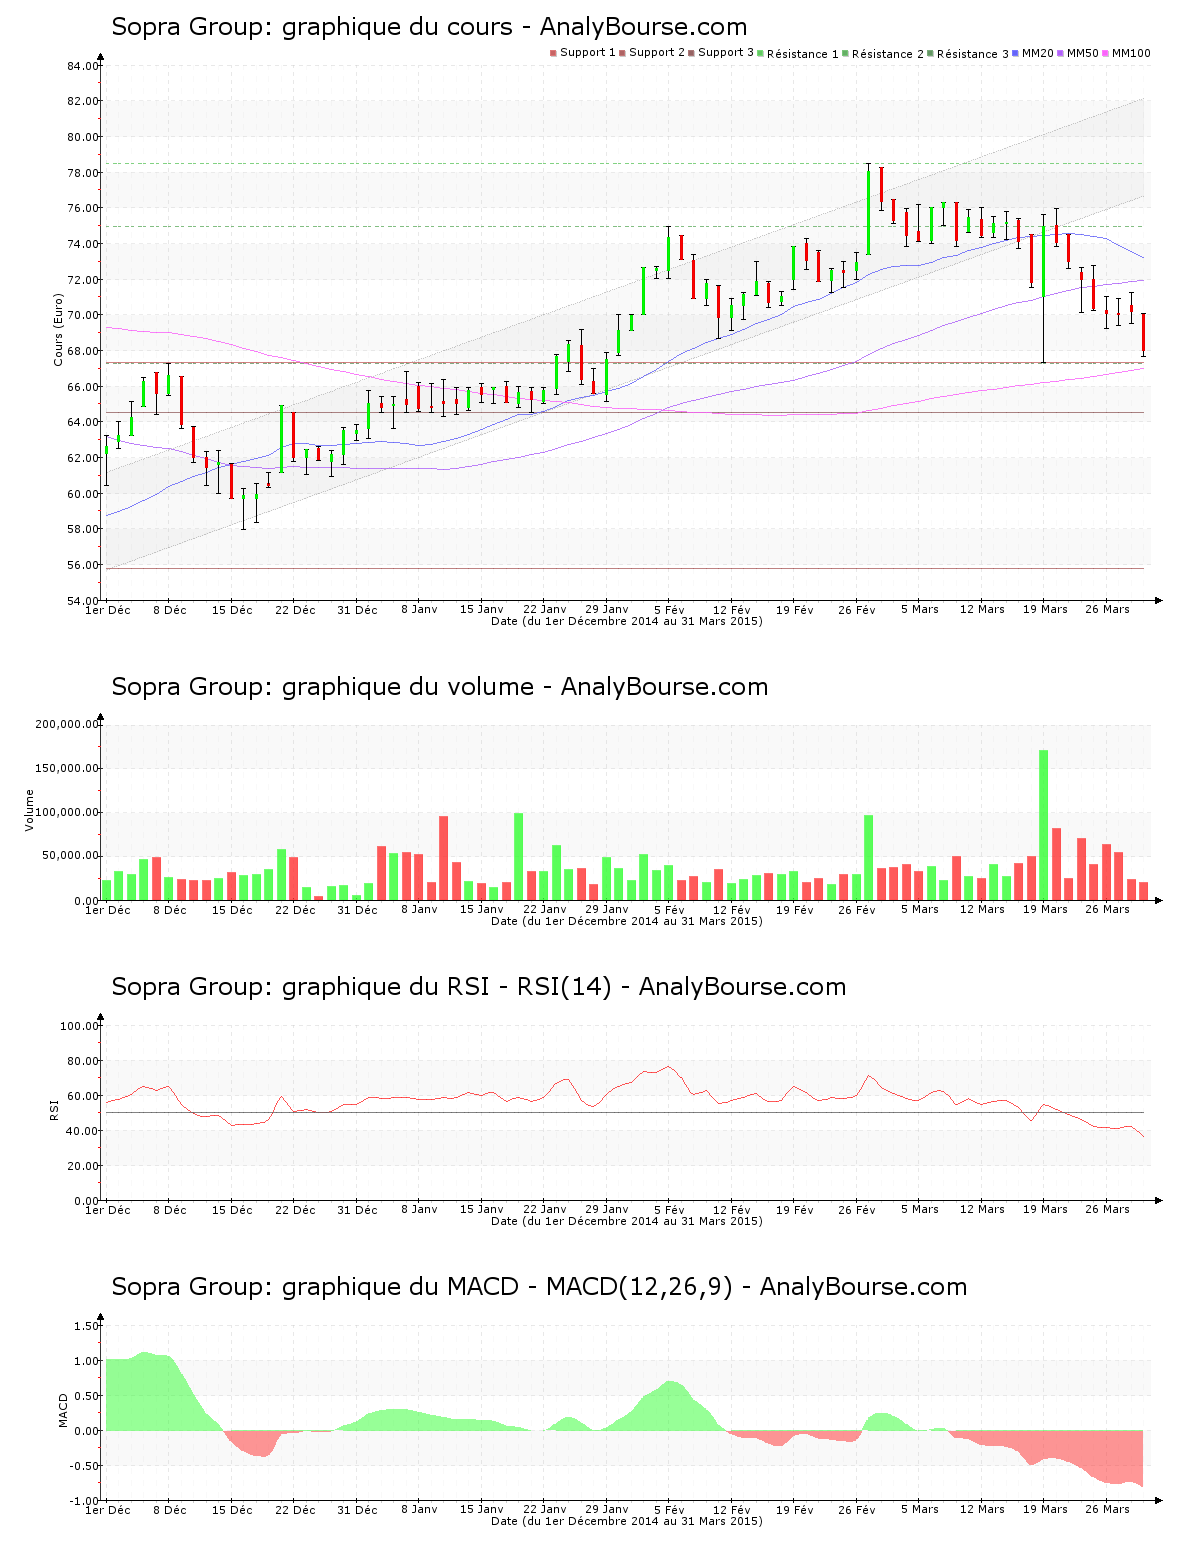Click '5 Fév' date on price chart

670,610
